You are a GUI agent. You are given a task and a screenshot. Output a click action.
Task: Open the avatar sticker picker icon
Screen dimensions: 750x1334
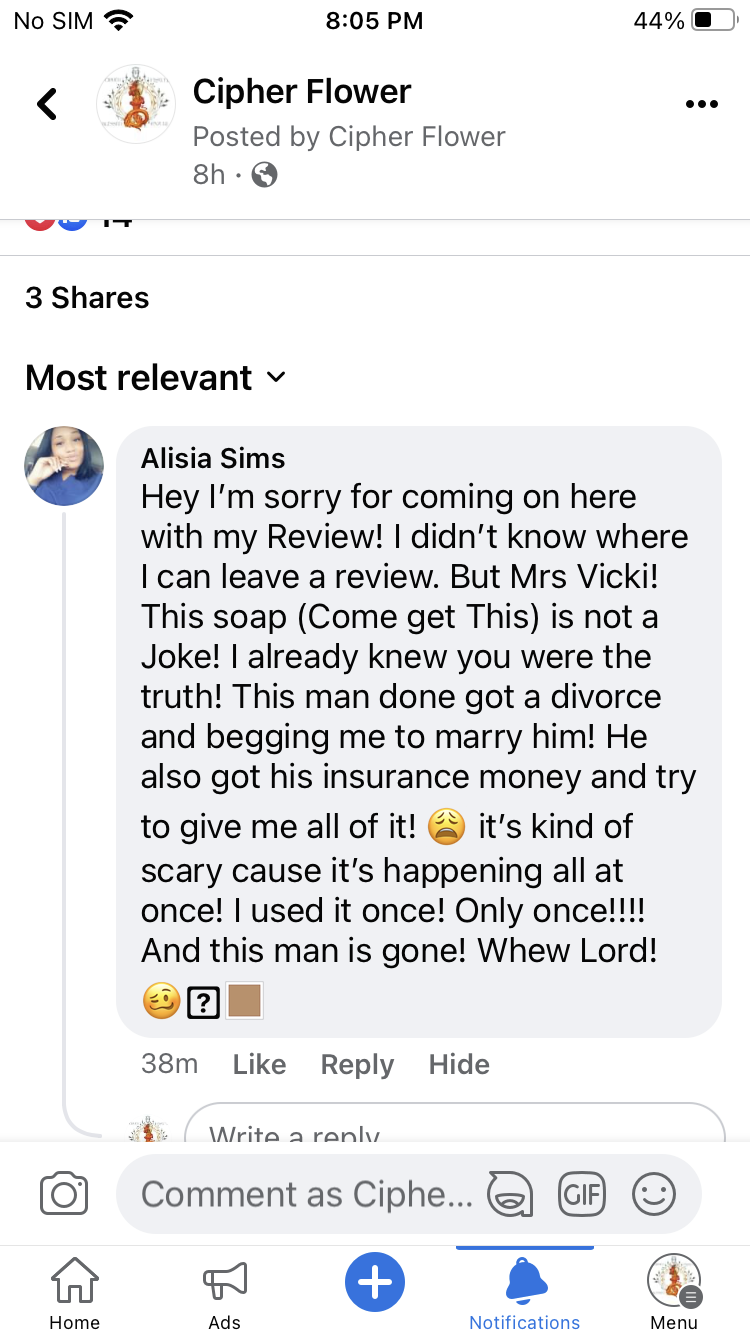coord(509,1194)
